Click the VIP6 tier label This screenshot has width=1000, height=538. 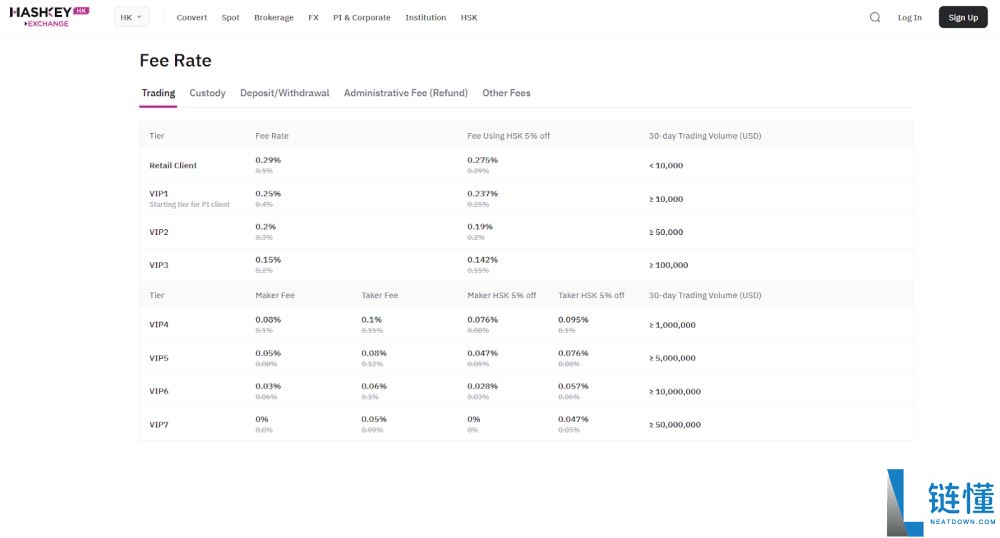[159, 391]
